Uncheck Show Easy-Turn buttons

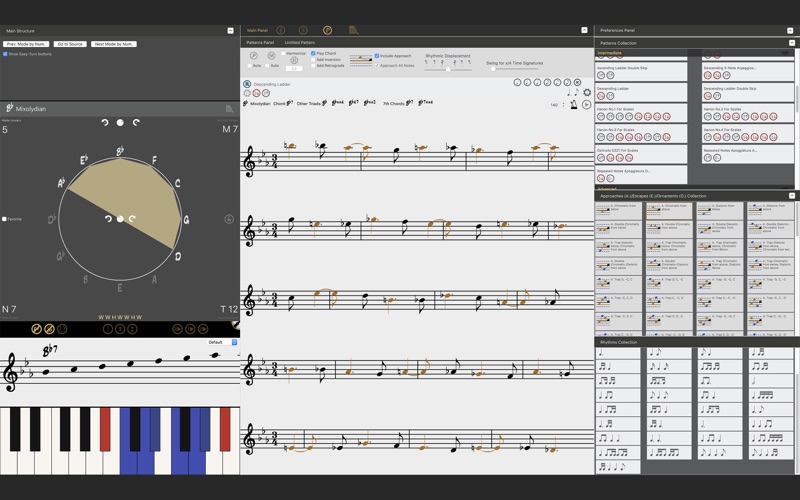5,54
